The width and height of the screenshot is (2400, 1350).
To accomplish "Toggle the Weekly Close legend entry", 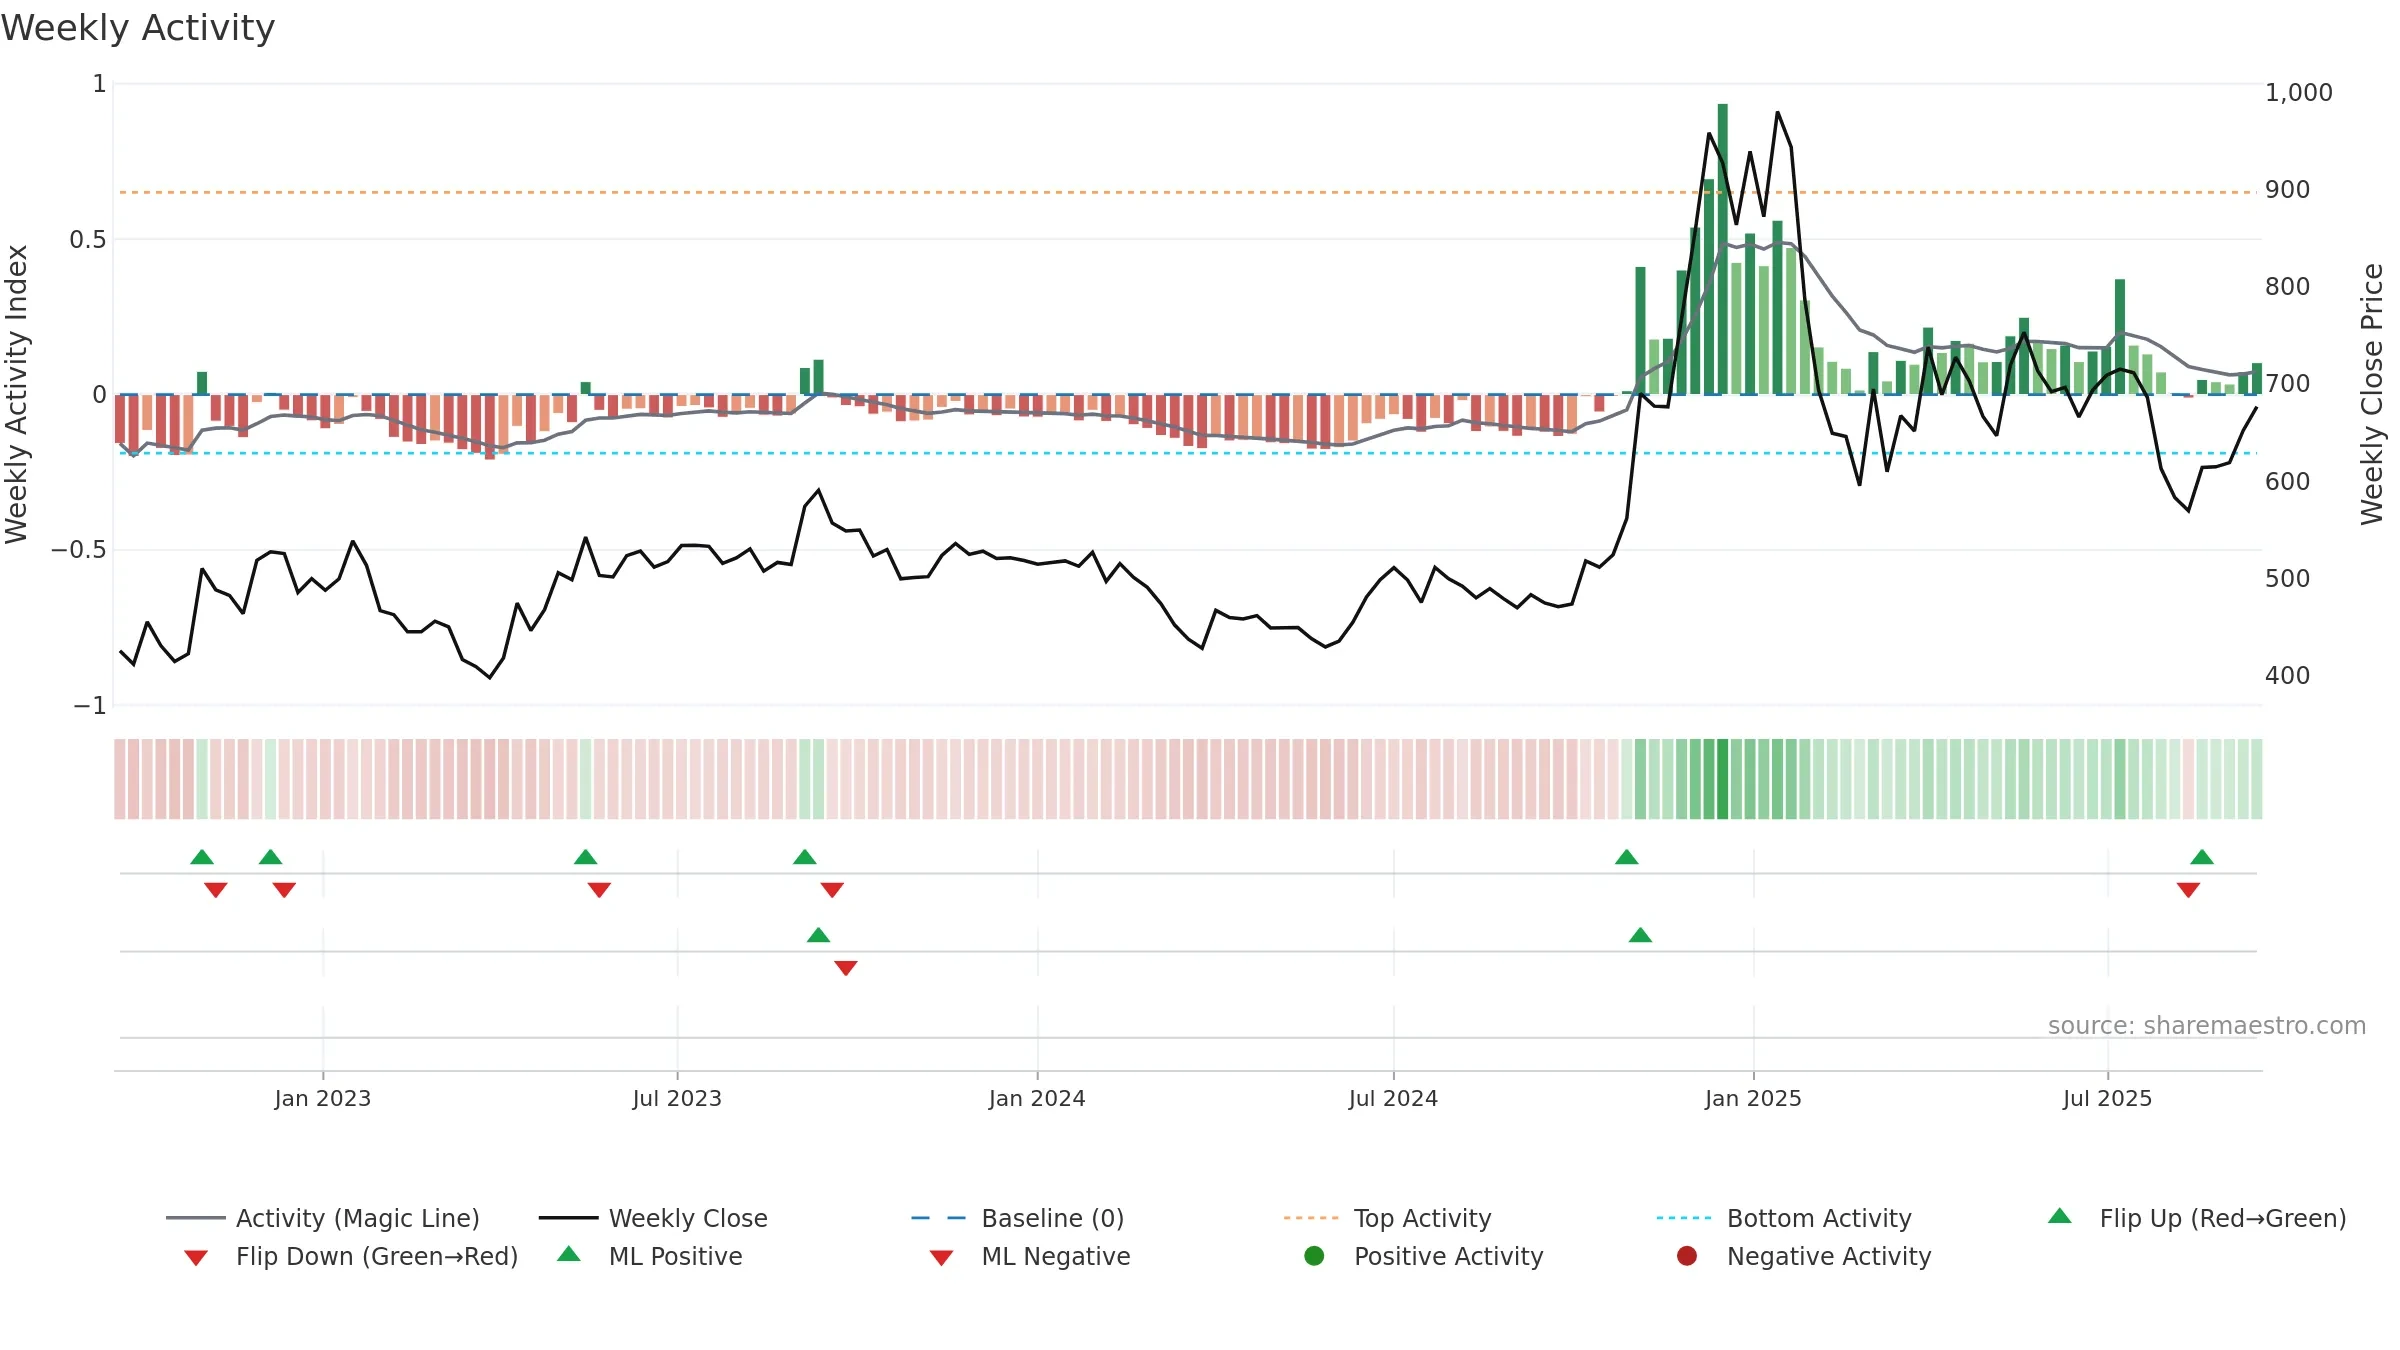I will click(x=653, y=1218).
